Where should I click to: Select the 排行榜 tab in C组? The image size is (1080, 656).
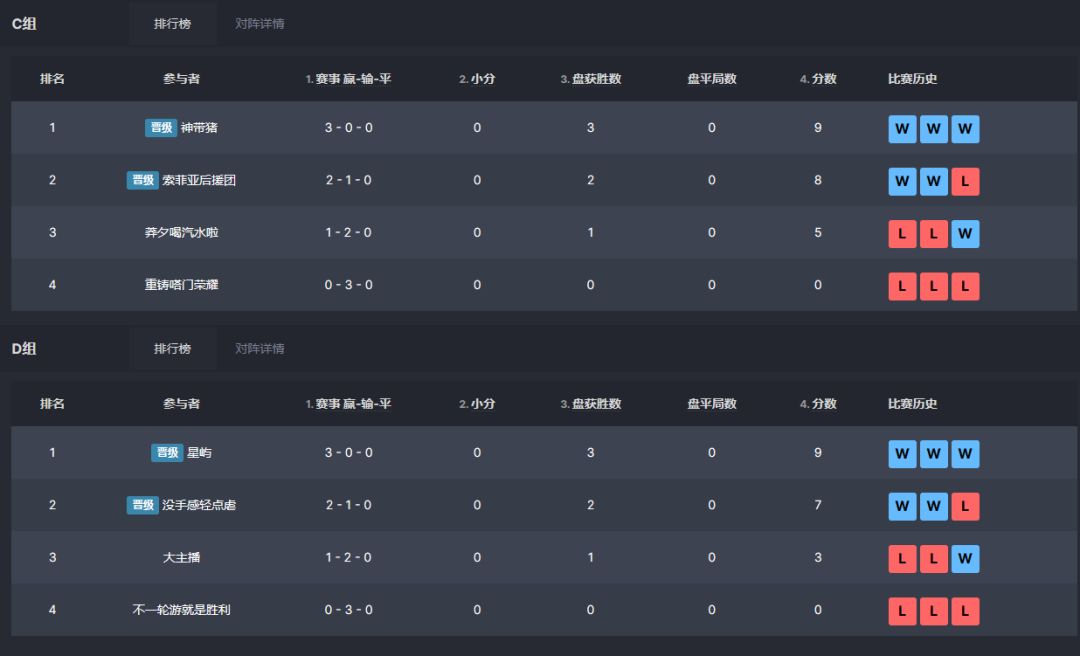click(x=172, y=23)
